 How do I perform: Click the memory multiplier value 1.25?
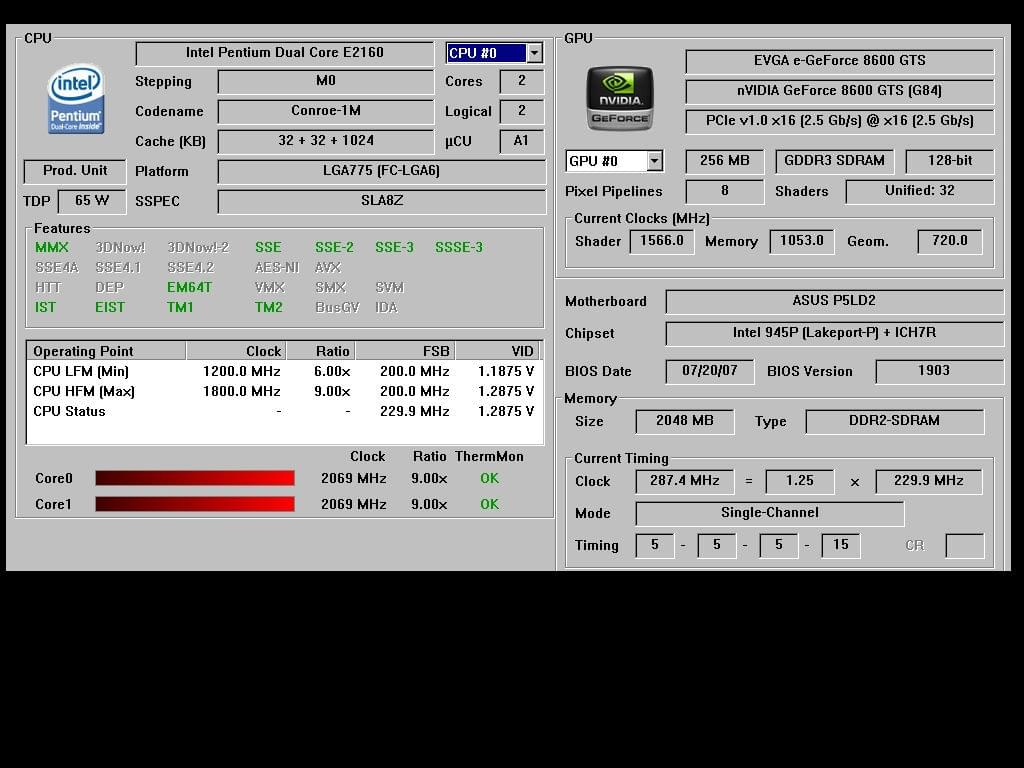coord(799,481)
